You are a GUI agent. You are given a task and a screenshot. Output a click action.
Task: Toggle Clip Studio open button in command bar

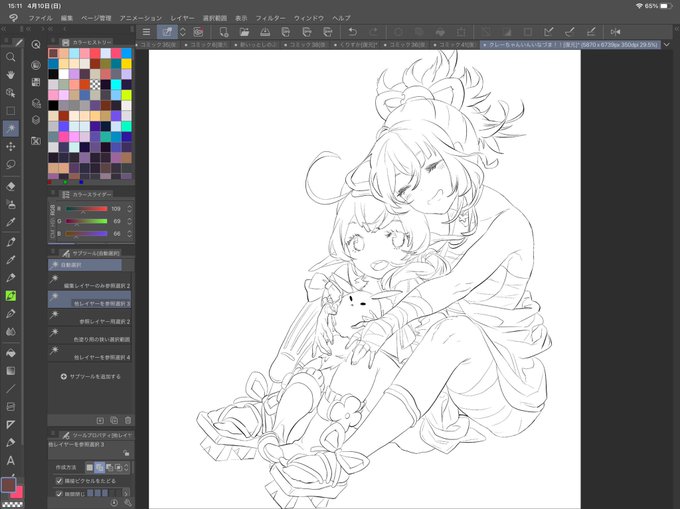167,32
